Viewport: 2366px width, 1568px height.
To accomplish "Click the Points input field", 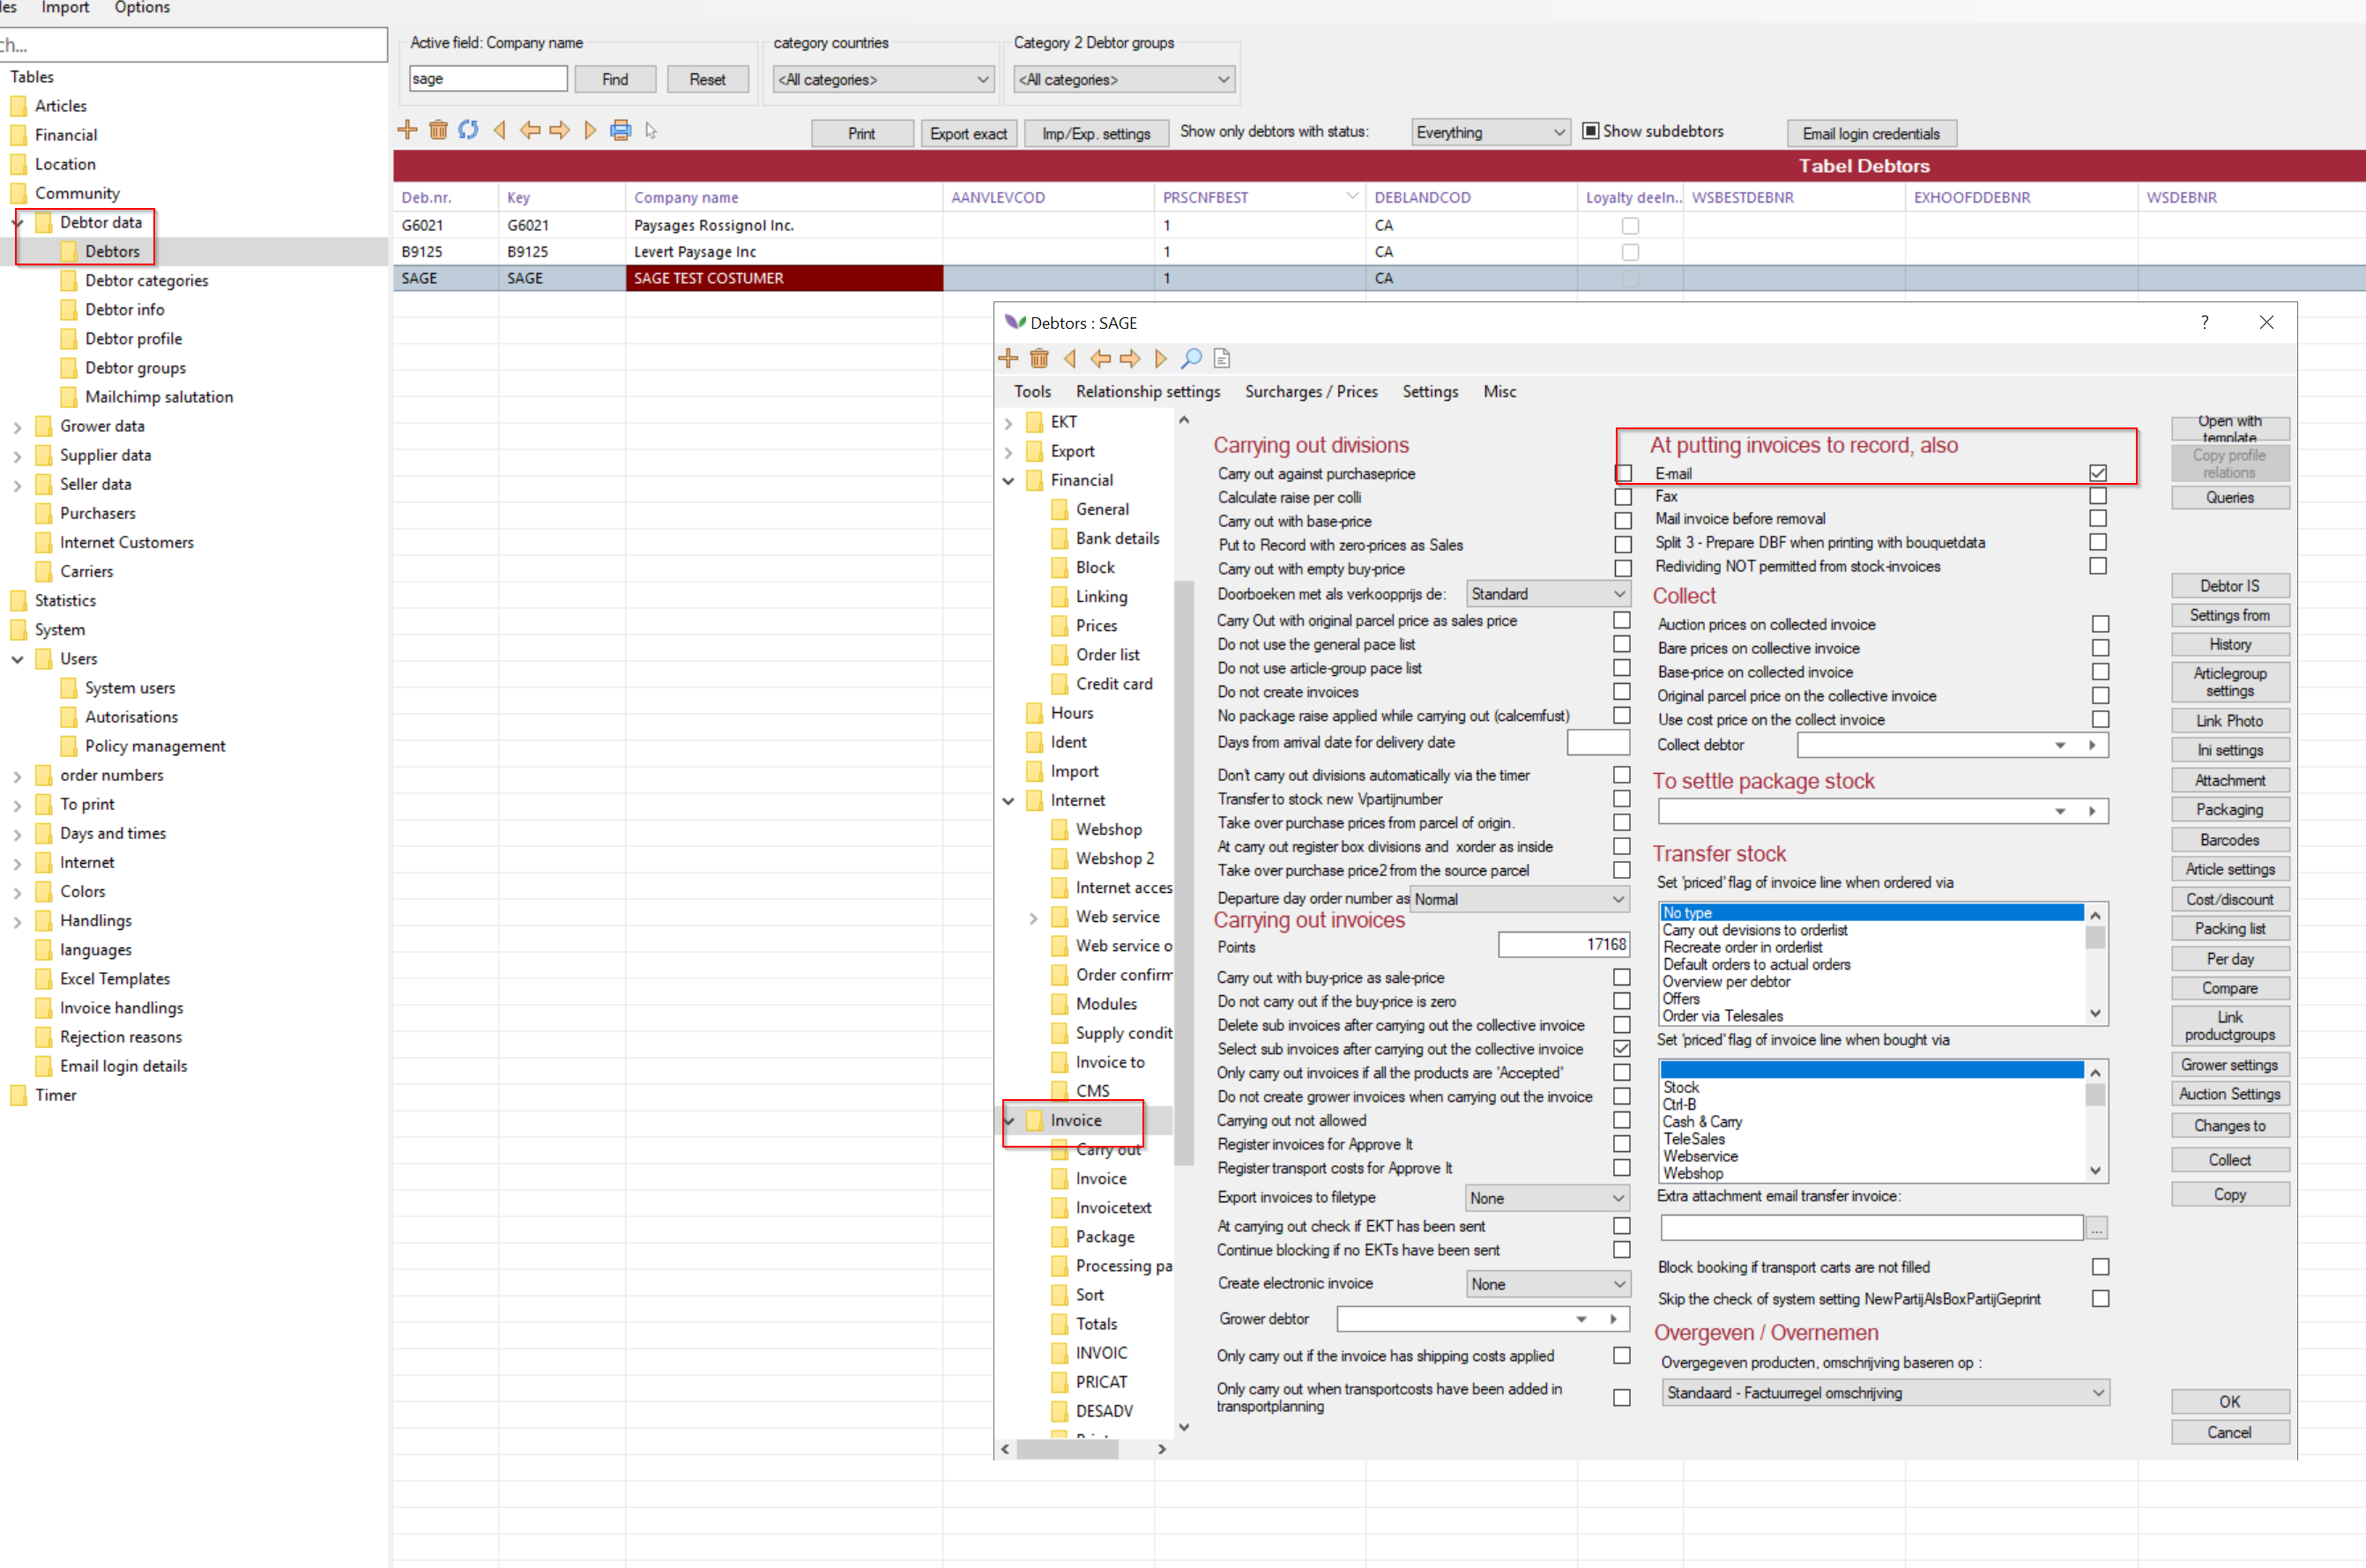I will click(1563, 945).
